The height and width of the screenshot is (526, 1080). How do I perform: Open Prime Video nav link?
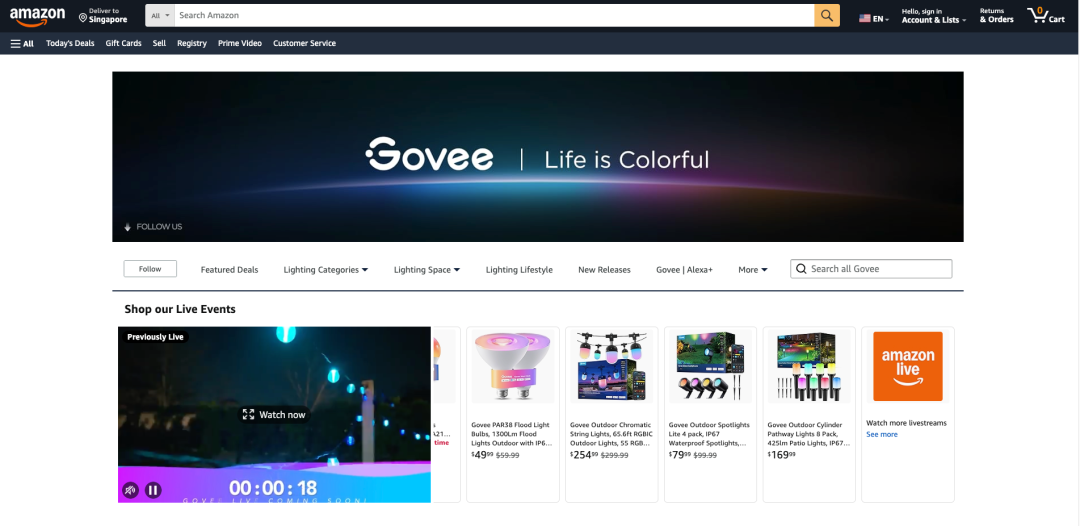click(240, 43)
